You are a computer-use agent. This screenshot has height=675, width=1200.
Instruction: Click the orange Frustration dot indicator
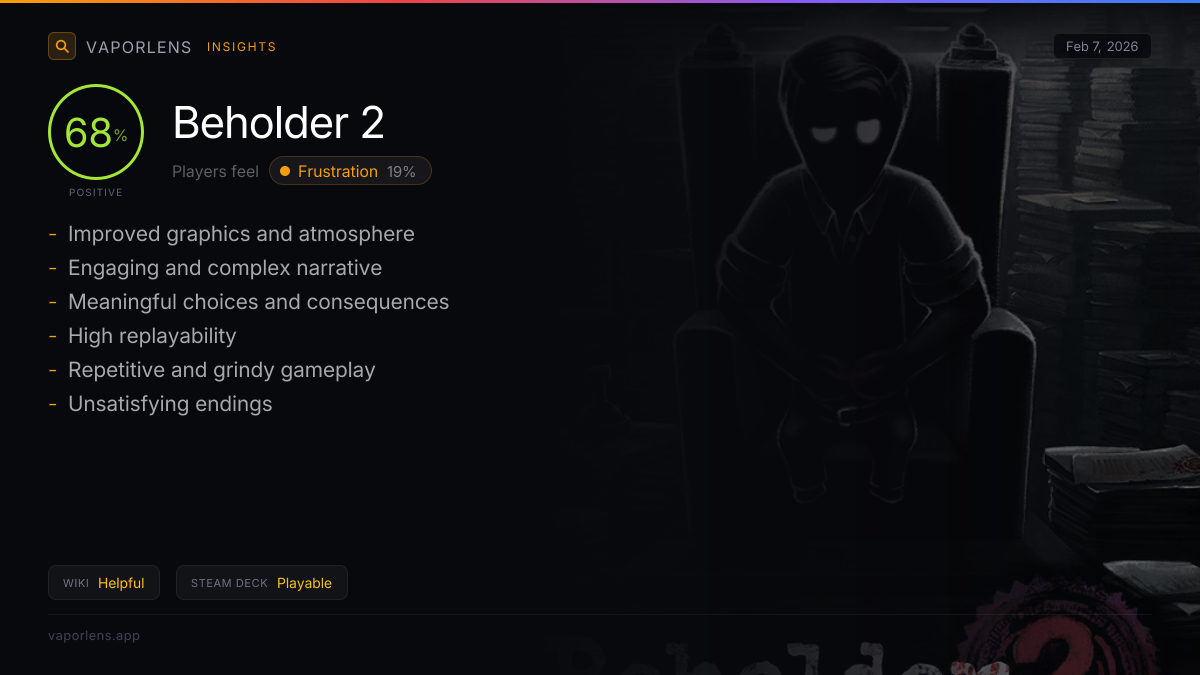pyautogui.click(x=285, y=171)
